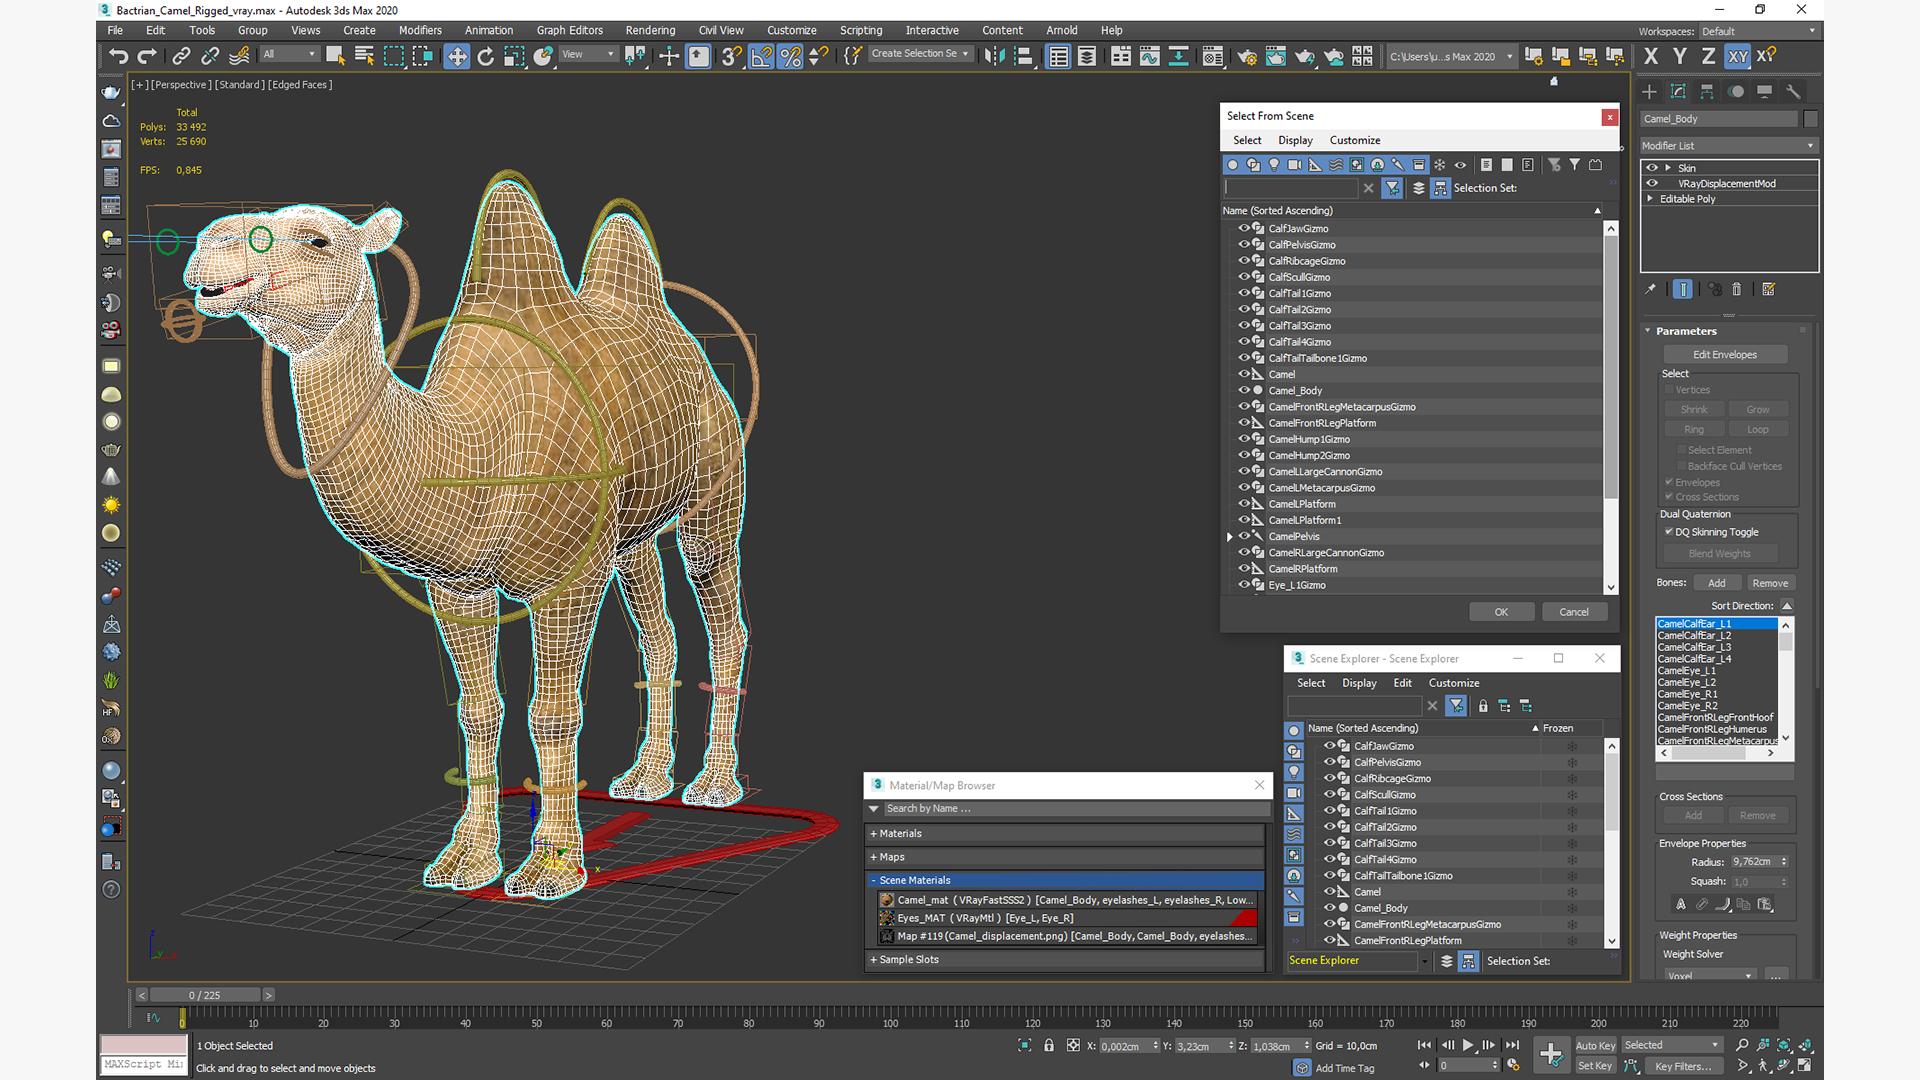Click Remove bones button
The width and height of the screenshot is (1920, 1080).
click(x=1770, y=583)
